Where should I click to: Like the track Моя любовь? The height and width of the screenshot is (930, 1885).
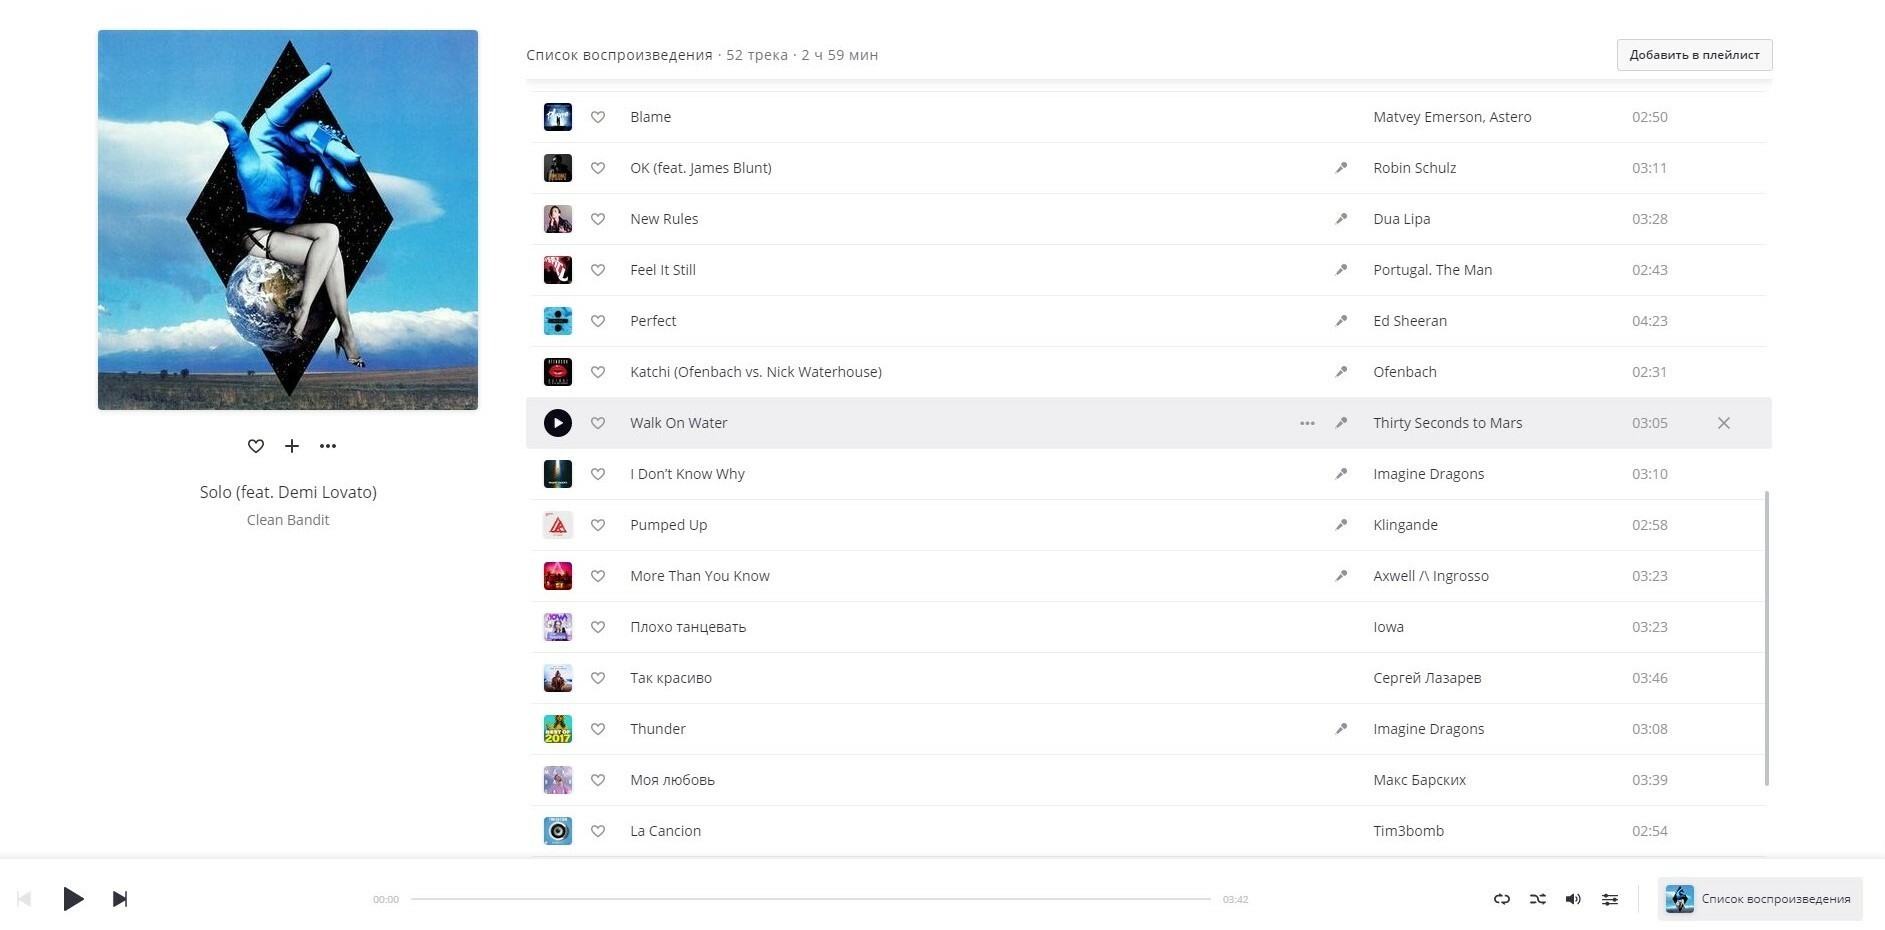pos(598,780)
